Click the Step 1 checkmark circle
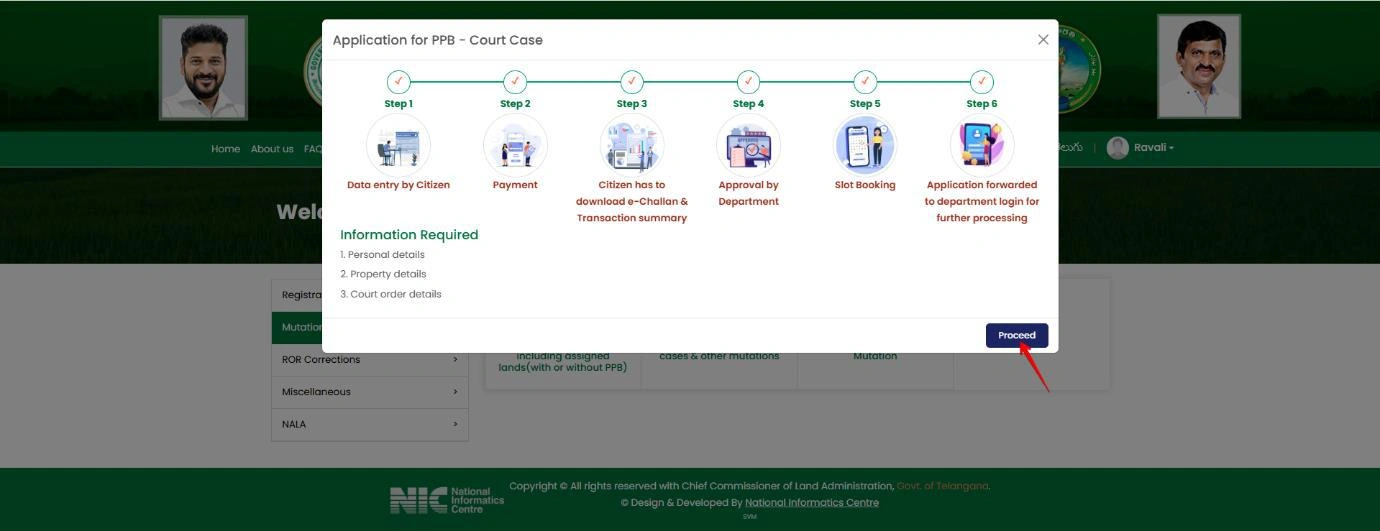The height and width of the screenshot is (531, 1380). point(398,81)
